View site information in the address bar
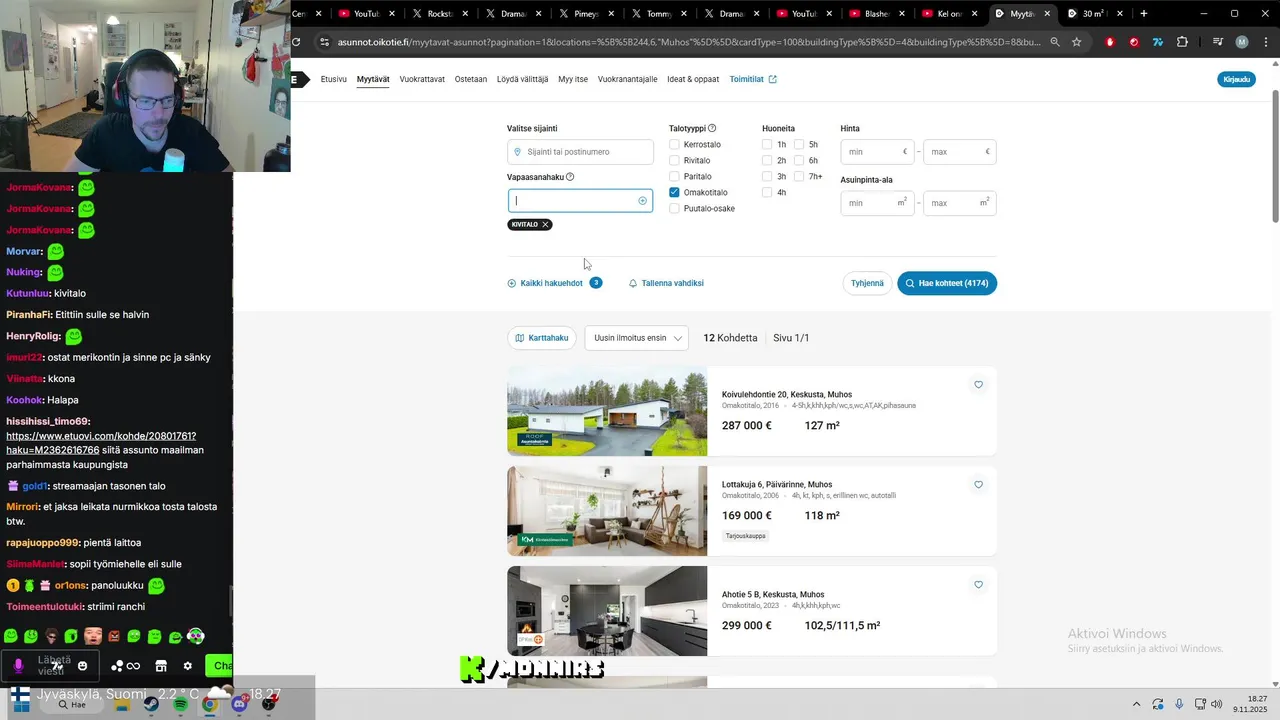This screenshot has width=1280, height=720. (x=323, y=42)
